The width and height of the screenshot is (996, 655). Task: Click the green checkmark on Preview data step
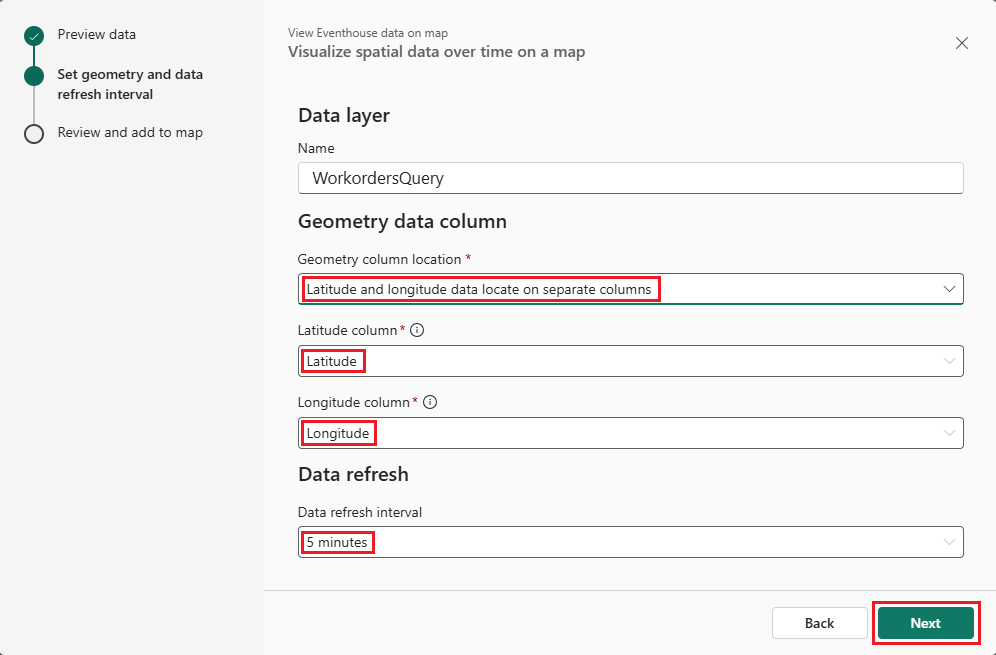point(33,34)
